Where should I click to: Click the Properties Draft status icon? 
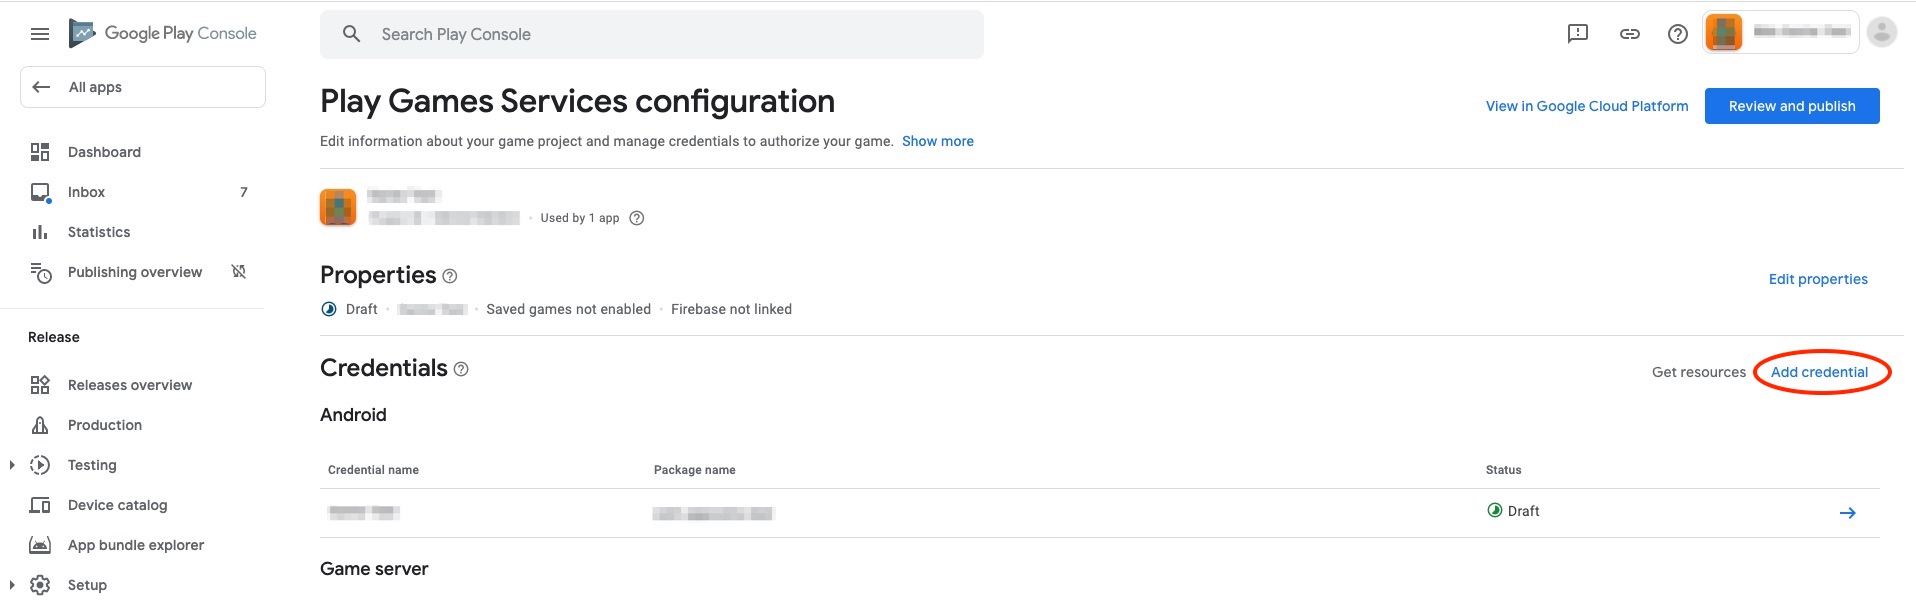(x=329, y=309)
